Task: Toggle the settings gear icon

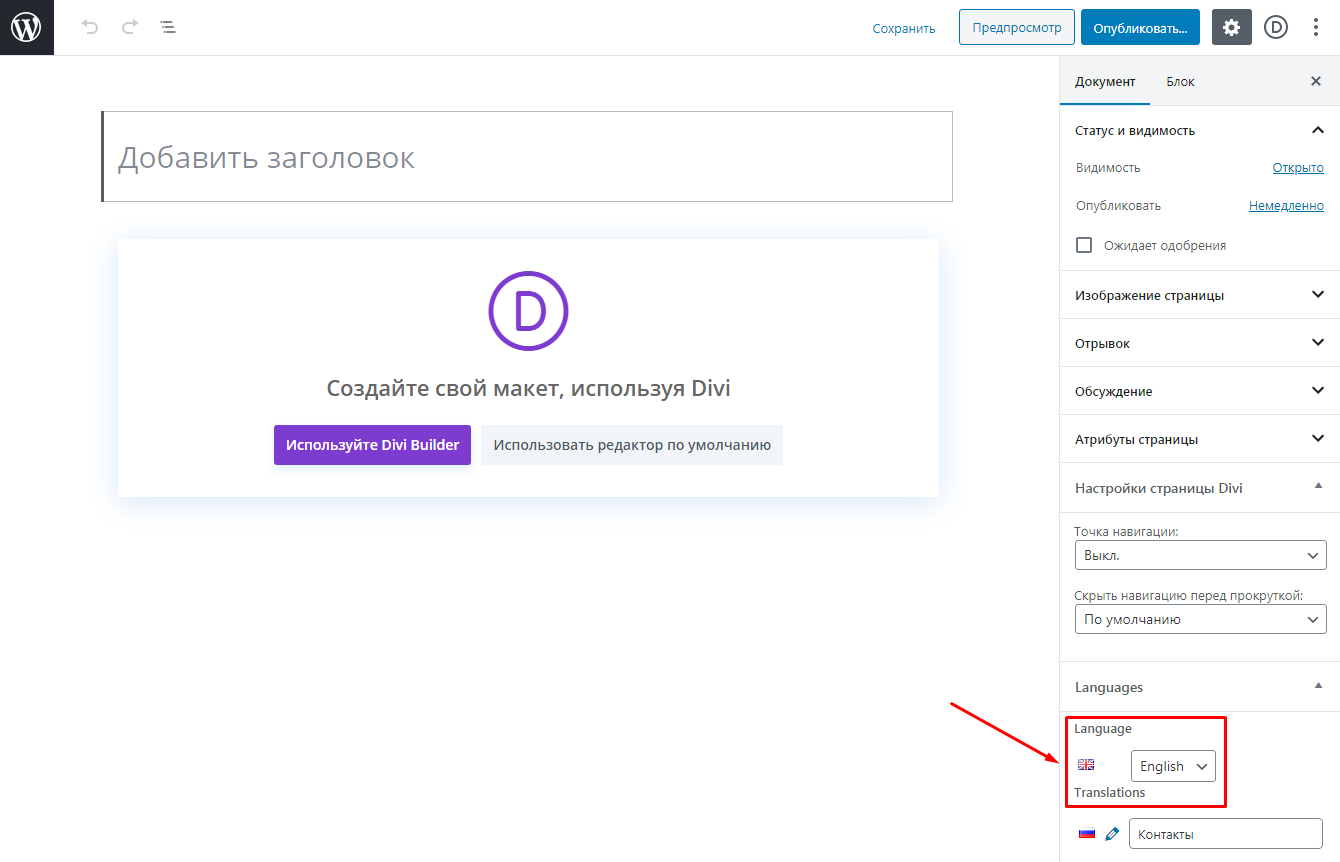Action: [x=1231, y=28]
